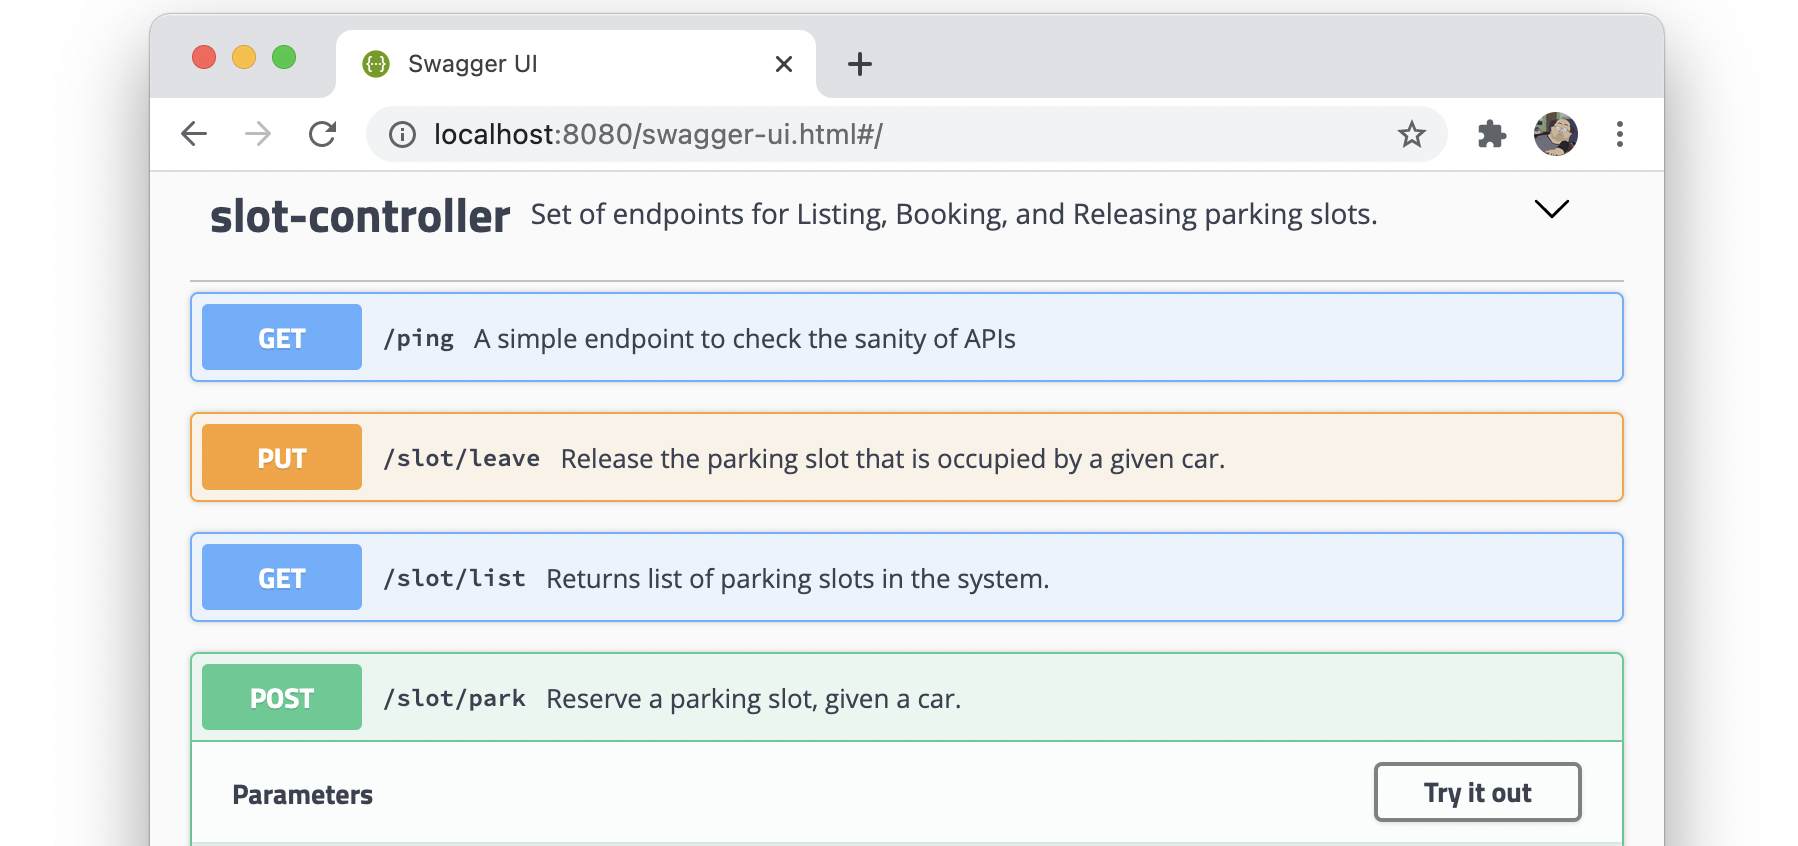Bookmark this page with the star
This screenshot has width=1798, height=846.
click(x=1411, y=134)
